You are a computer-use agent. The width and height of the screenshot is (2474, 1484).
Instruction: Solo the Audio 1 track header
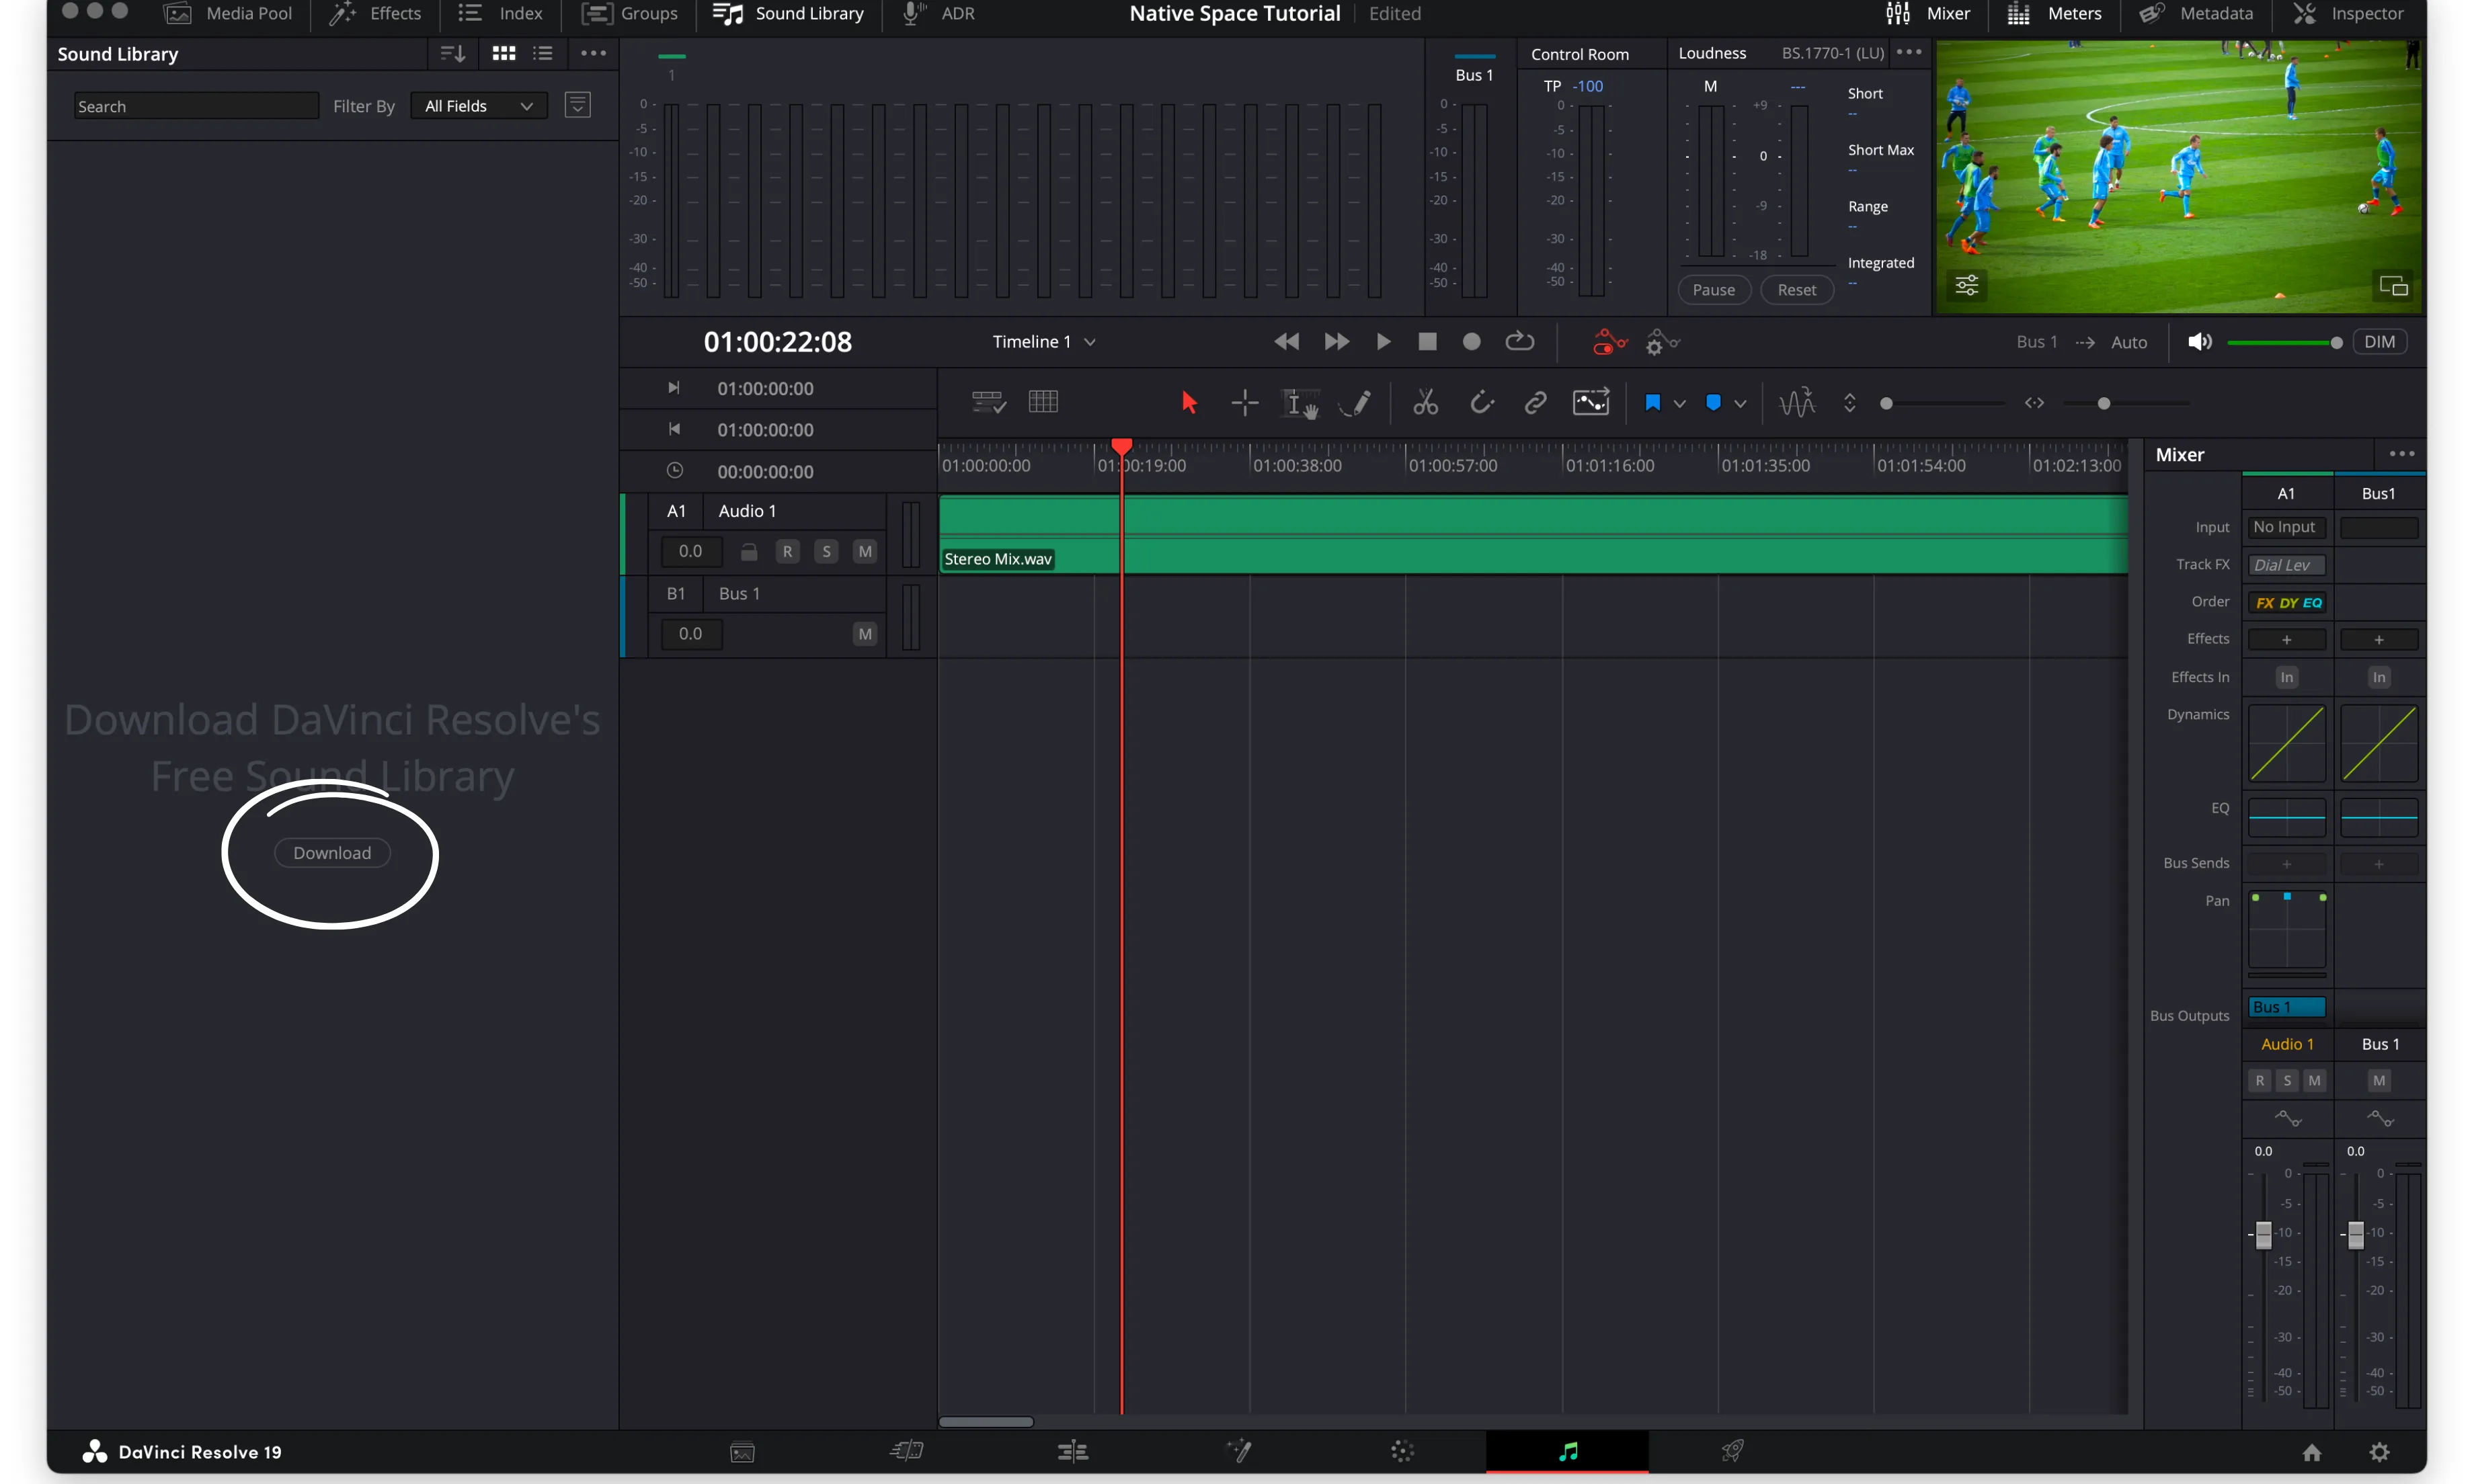(x=826, y=552)
